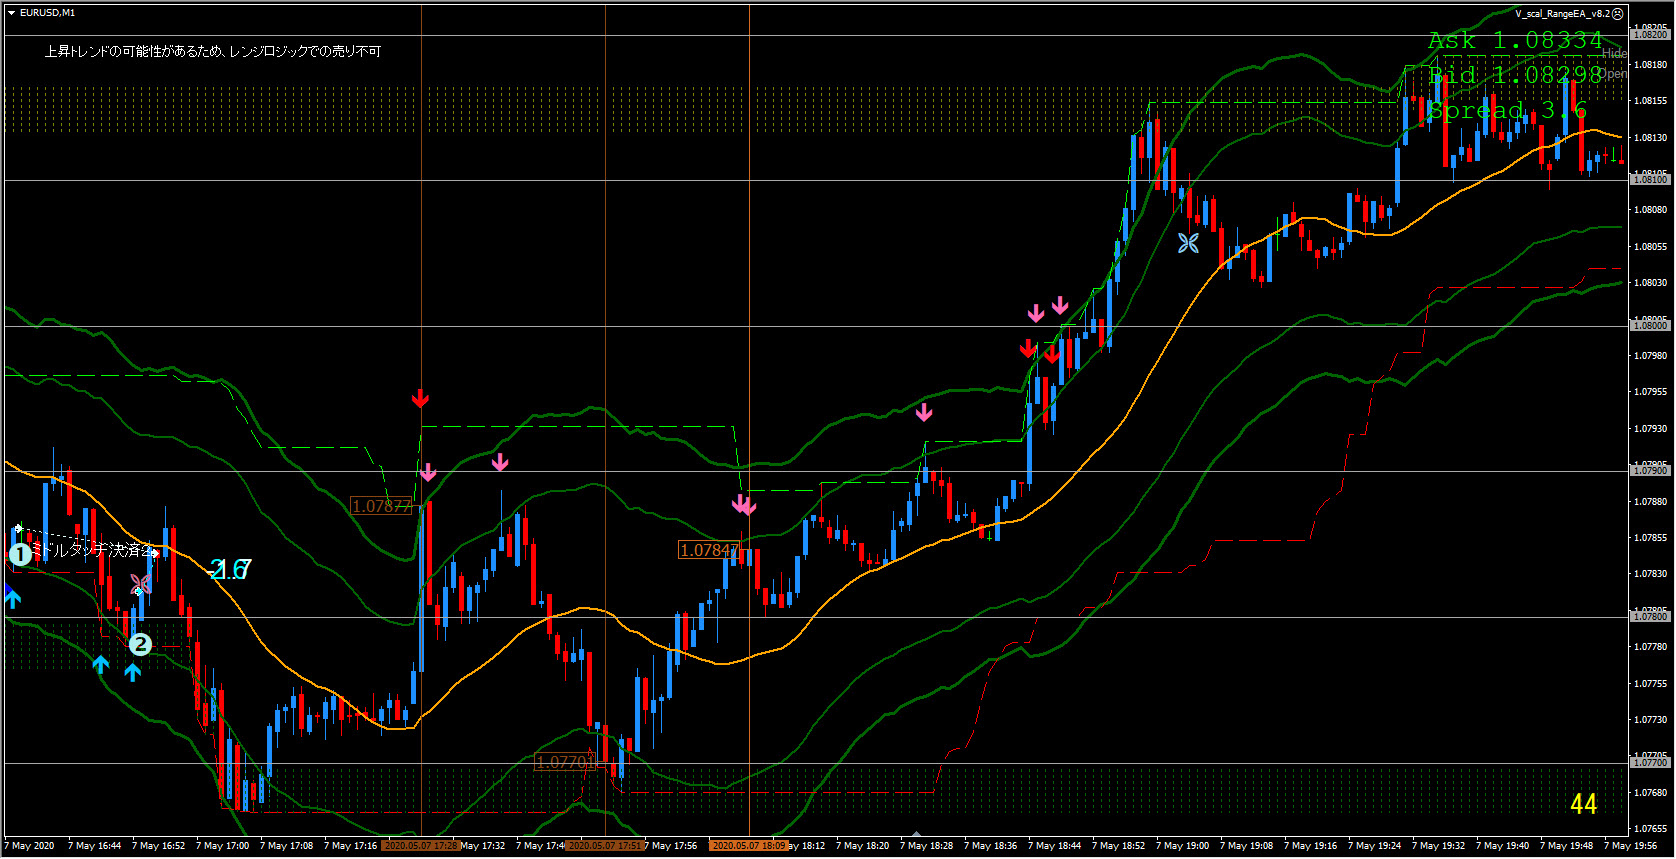Click the orange 1.07847 price label

709,550
